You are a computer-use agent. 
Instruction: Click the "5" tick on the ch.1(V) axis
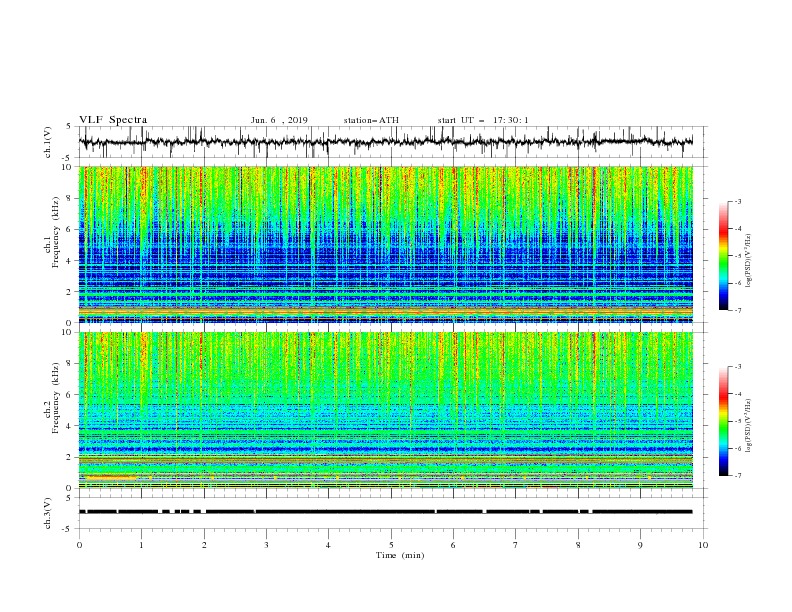point(69,126)
